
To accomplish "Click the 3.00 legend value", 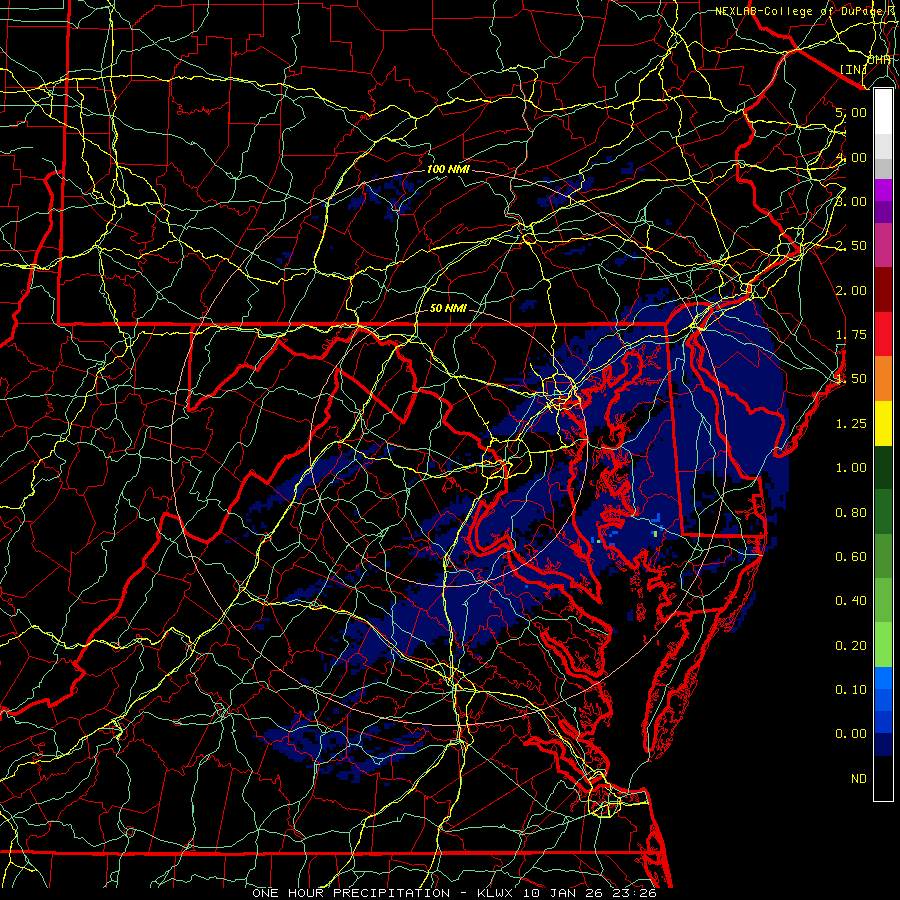I will point(851,201).
